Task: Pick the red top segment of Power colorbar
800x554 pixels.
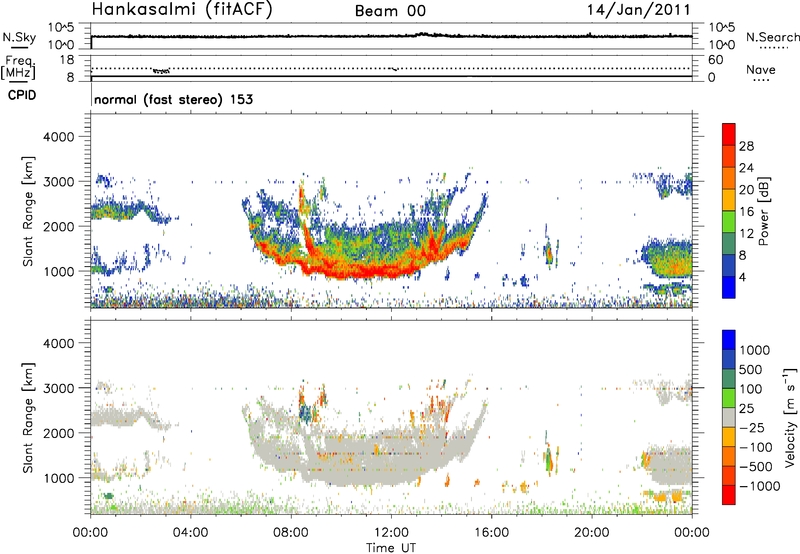Action: tap(729, 134)
